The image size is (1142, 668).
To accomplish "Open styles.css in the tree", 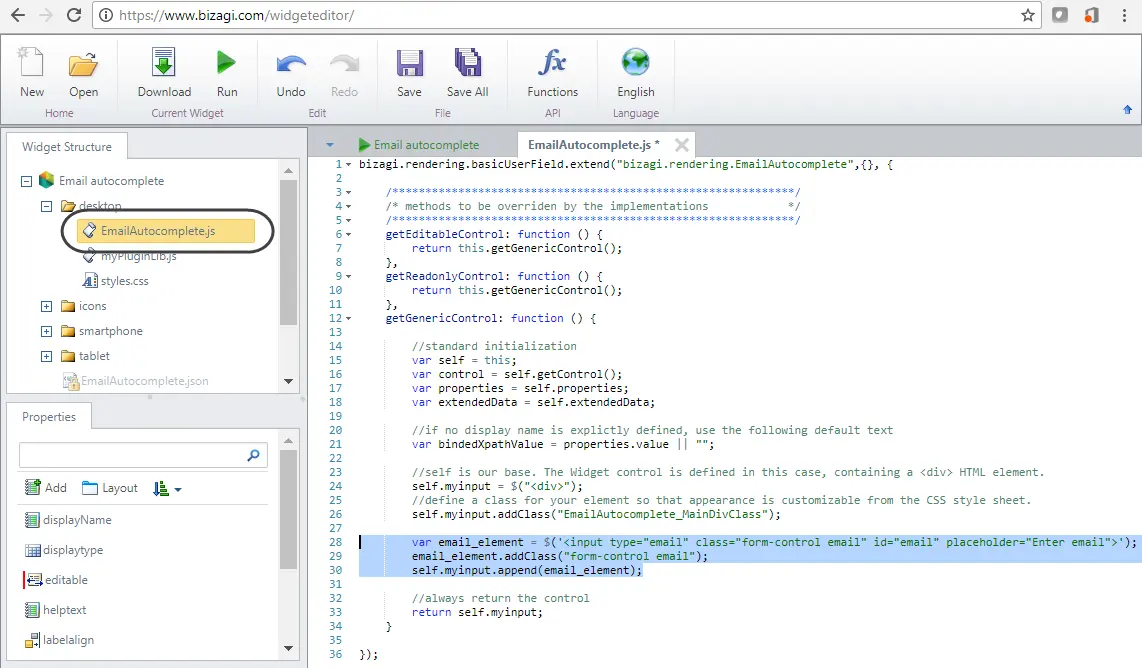I will pyautogui.click(x=116, y=281).
